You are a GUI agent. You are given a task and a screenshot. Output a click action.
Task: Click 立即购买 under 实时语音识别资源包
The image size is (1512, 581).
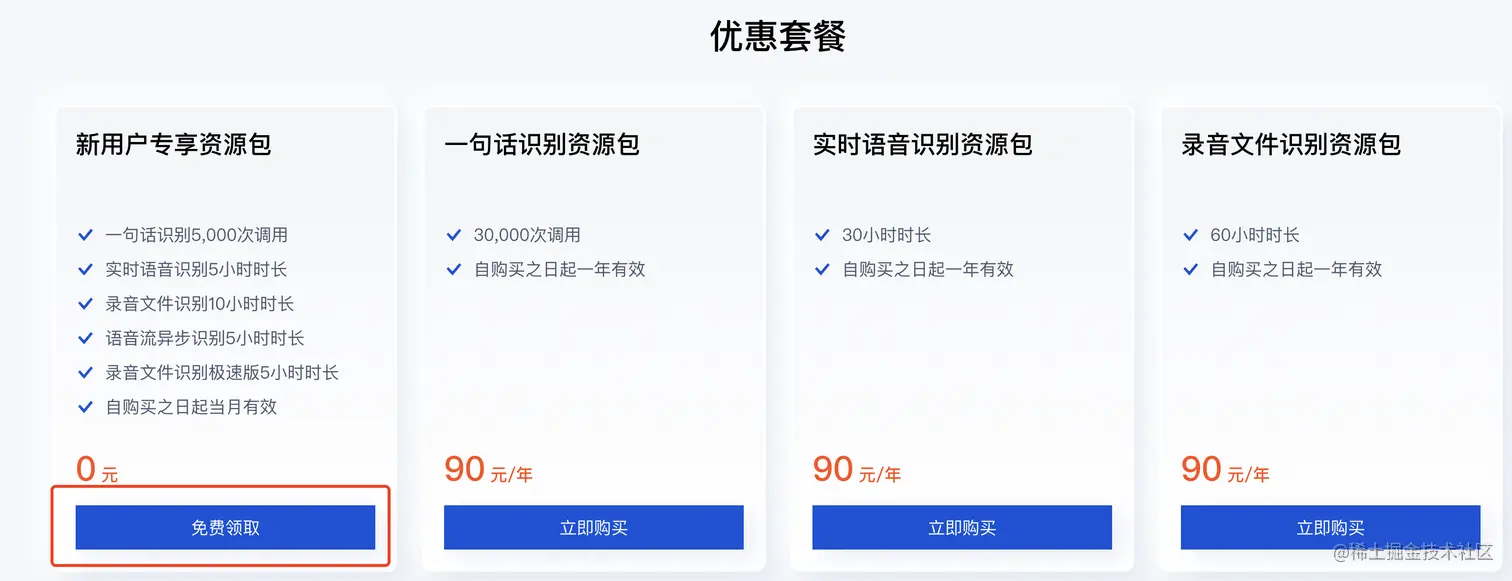pyautogui.click(x=961, y=527)
